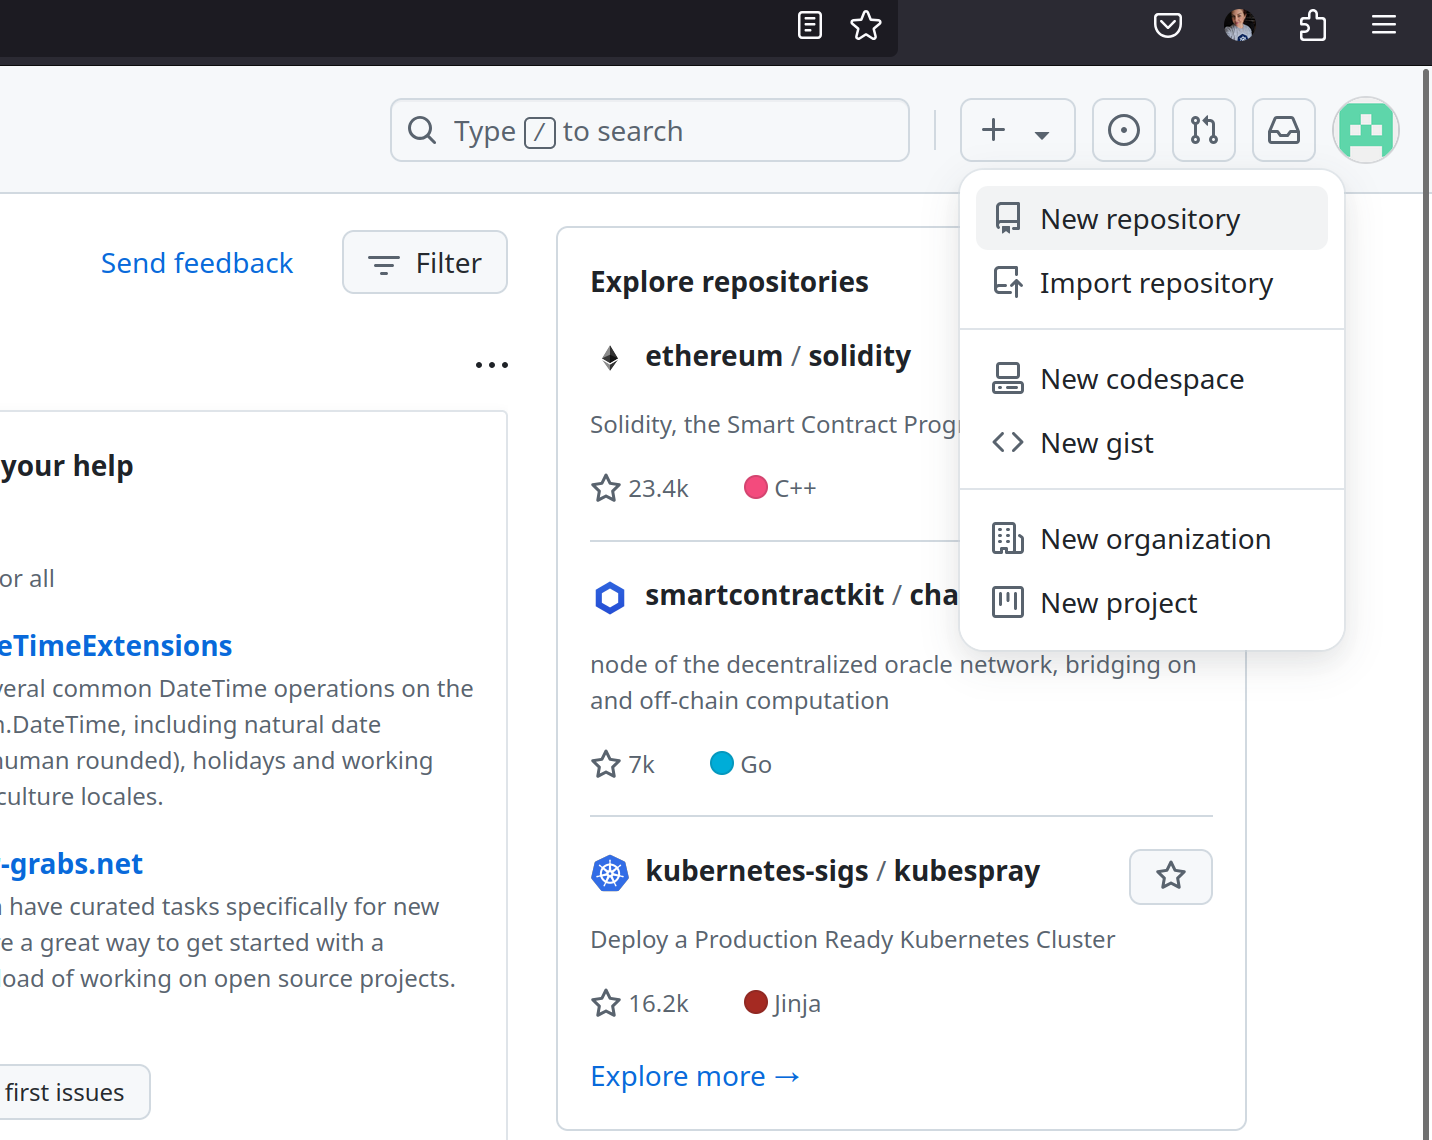Open kubernetes-sigs / kubespray repository
Viewport: 1432px width, 1140px height.
pos(843,871)
